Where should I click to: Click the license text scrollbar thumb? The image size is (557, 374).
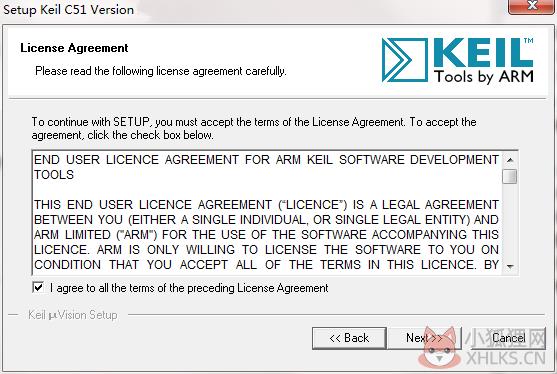[510, 177]
